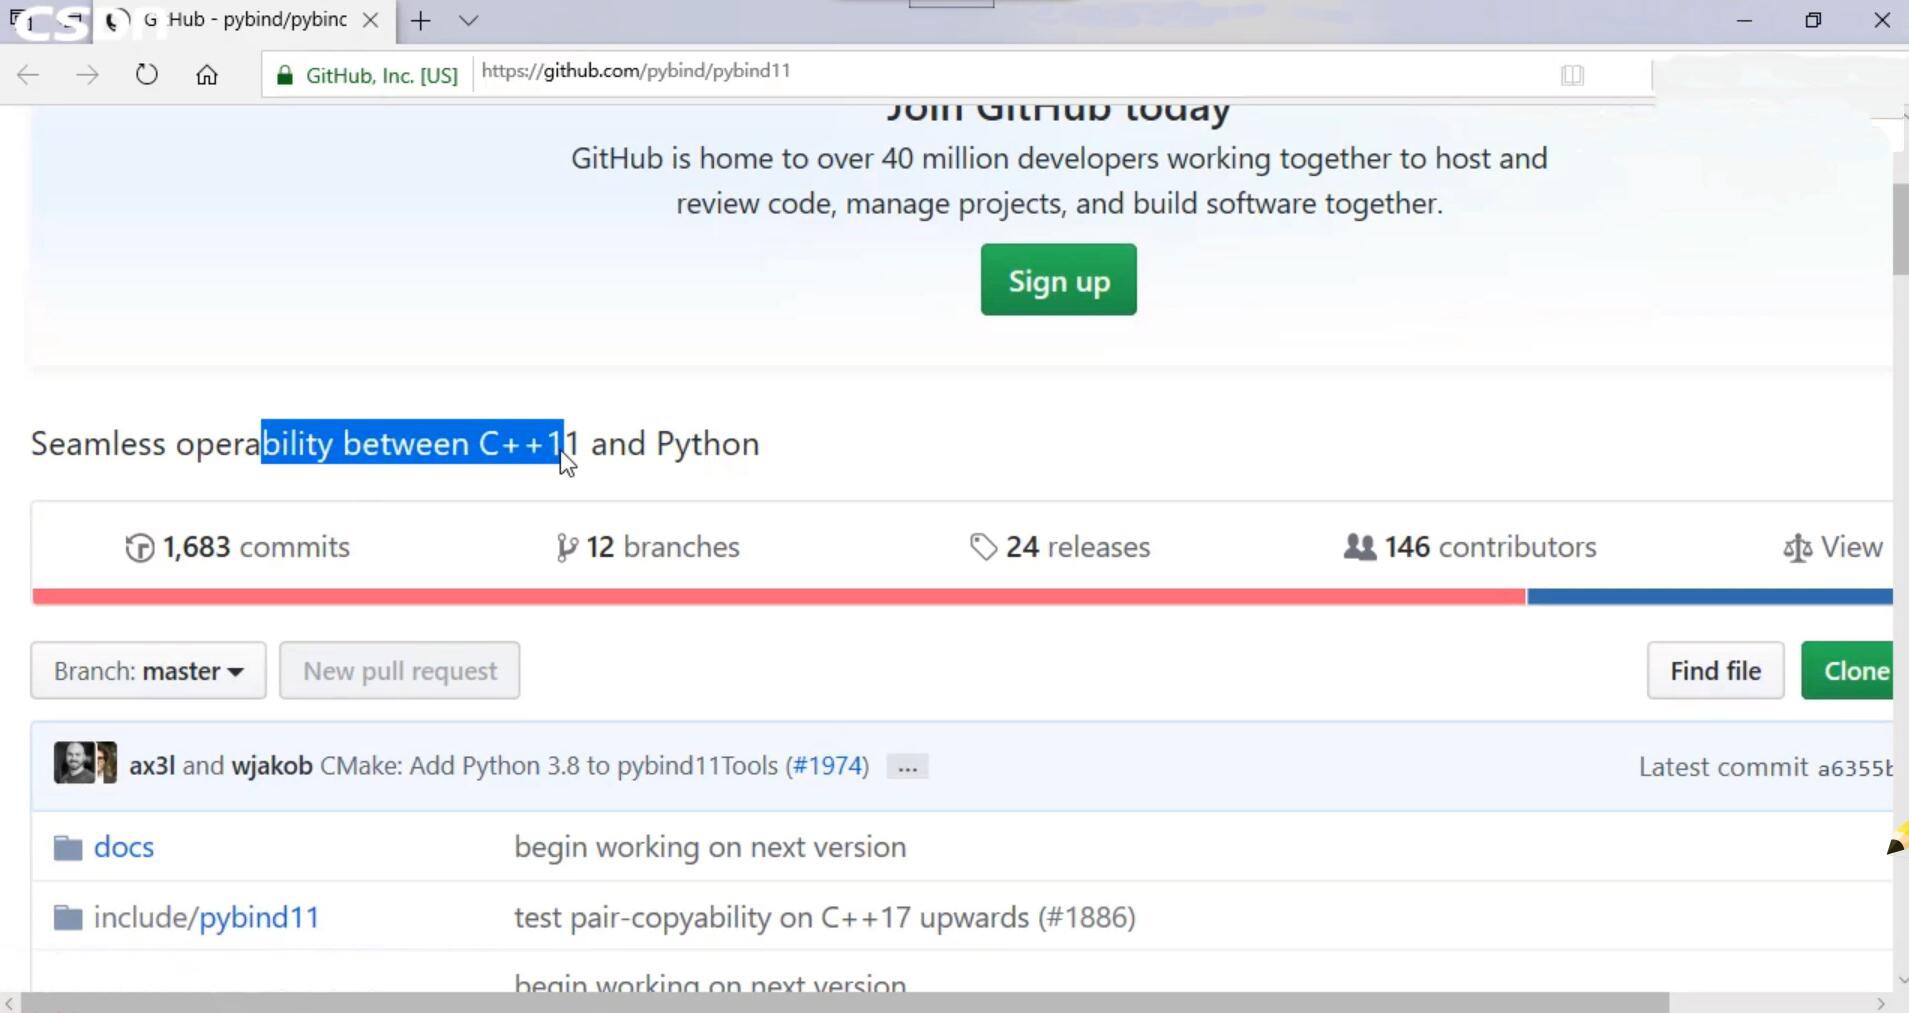Click the license scale icon
Screen dimensions: 1909x1013
click(x=1797, y=548)
